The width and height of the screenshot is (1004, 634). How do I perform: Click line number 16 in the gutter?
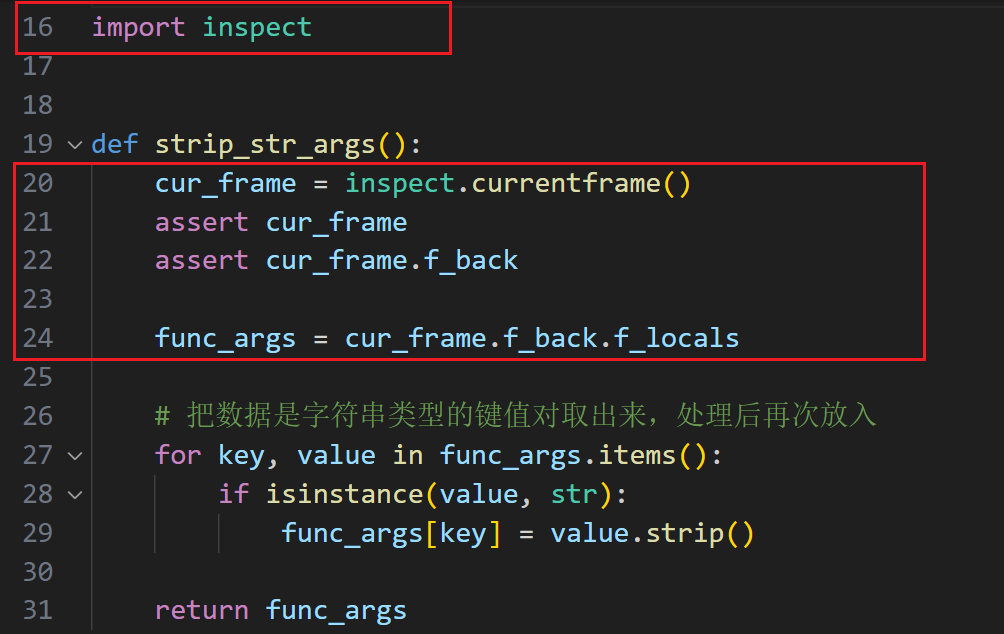[x=37, y=27]
